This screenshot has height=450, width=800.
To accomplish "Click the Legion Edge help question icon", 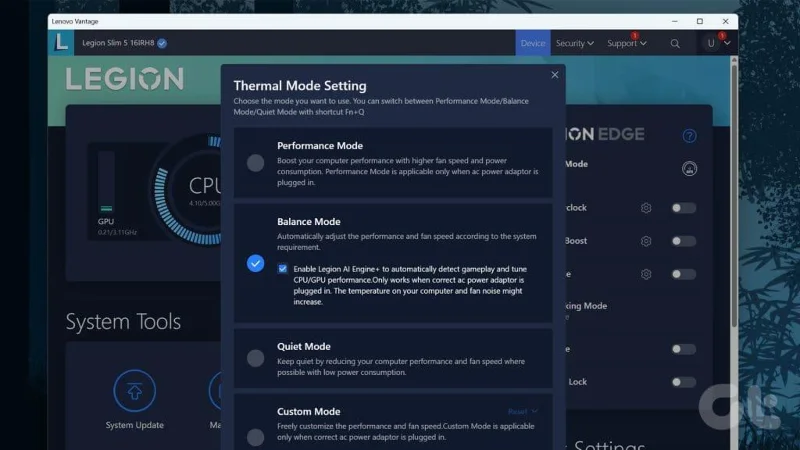I will click(x=689, y=136).
